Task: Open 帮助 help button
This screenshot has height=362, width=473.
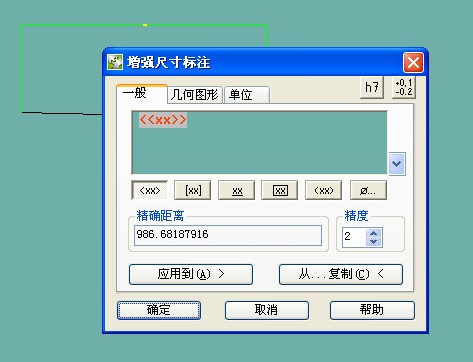Action: pos(372,310)
